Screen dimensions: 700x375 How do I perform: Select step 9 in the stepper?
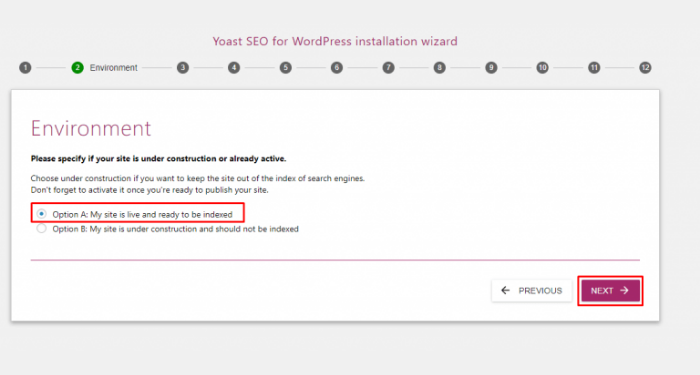[x=491, y=67]
